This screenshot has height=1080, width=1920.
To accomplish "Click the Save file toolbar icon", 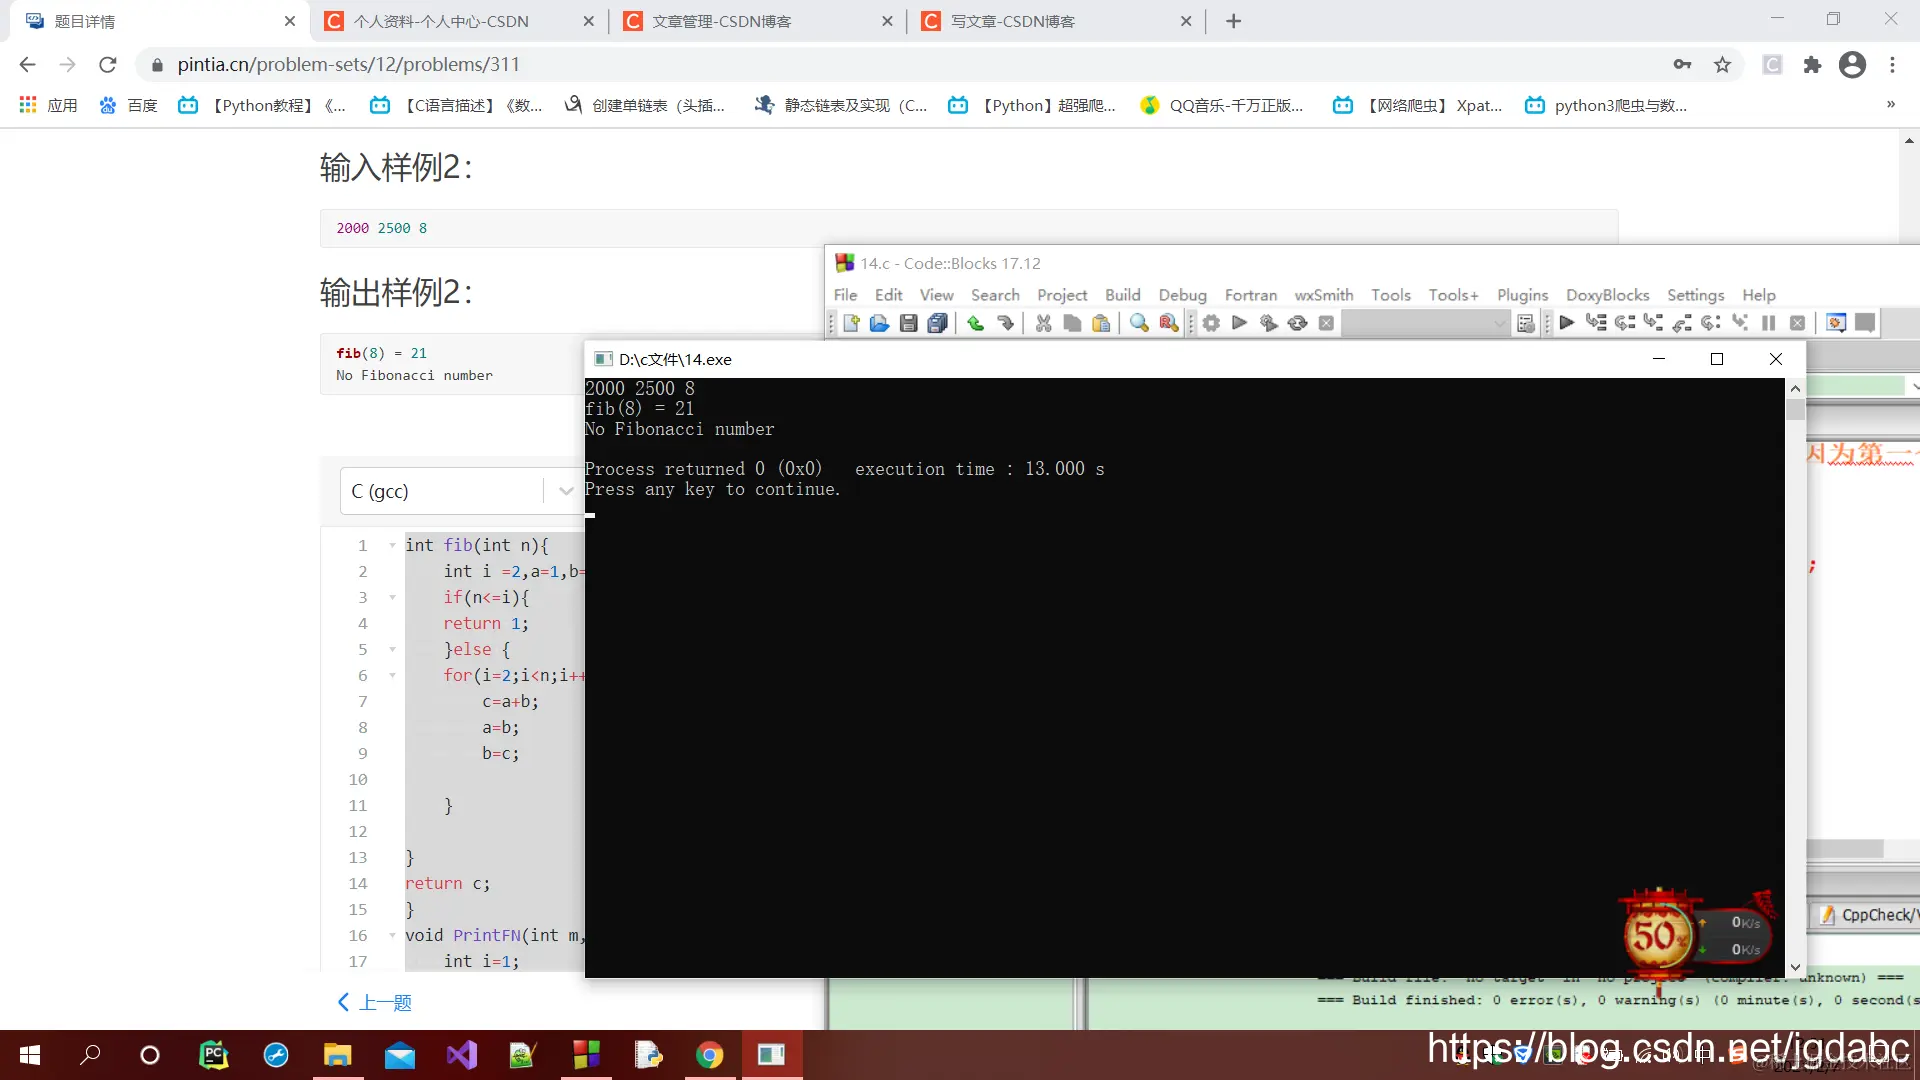I will coord(908,323).
